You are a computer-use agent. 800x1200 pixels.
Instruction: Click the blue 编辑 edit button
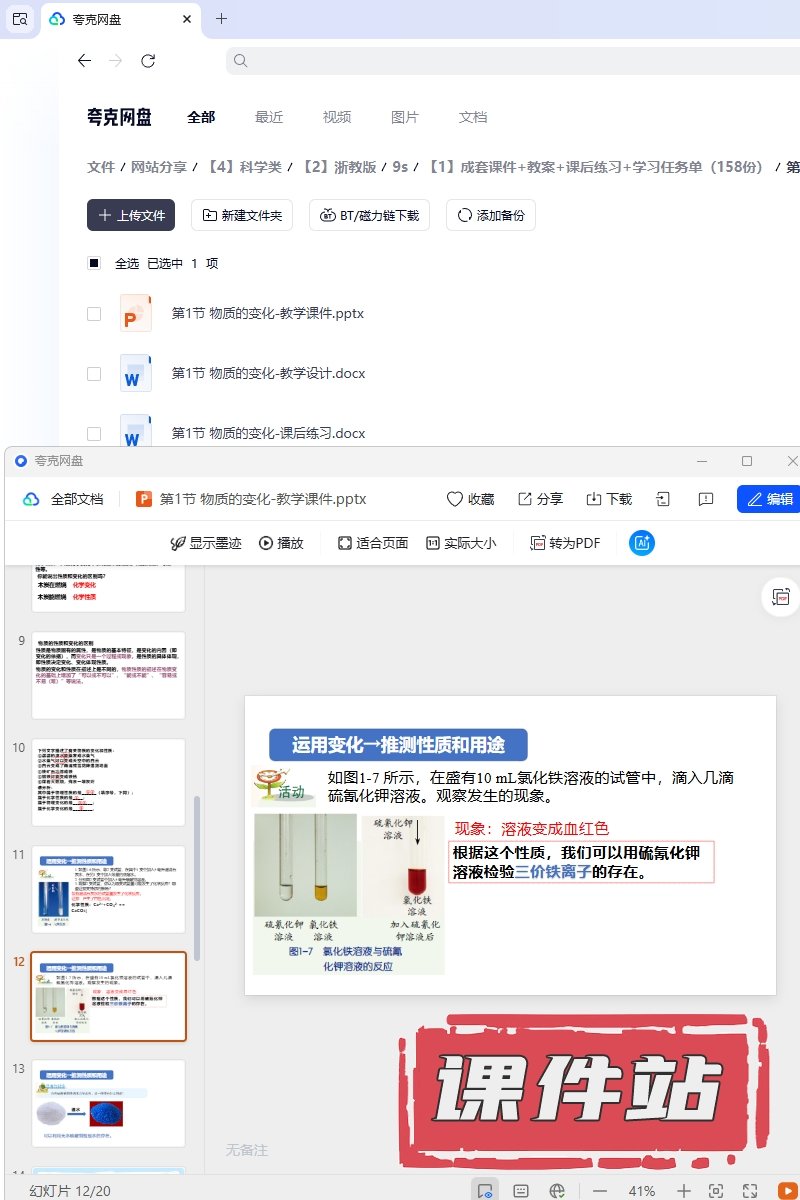[768, 499]
